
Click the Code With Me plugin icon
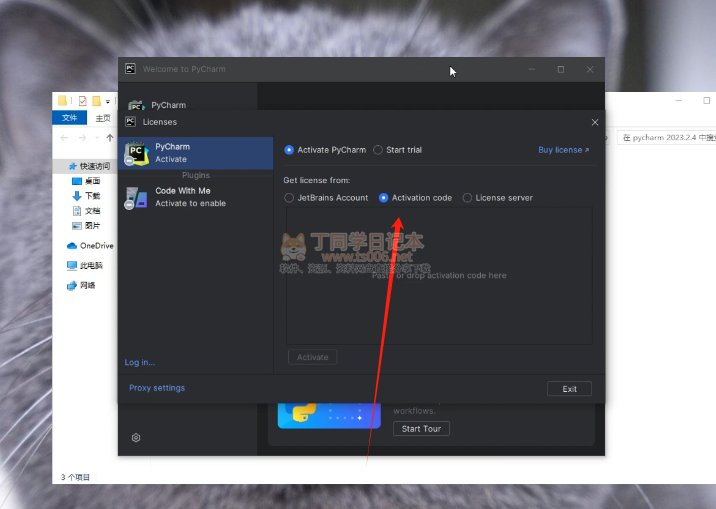coord(136,198)
